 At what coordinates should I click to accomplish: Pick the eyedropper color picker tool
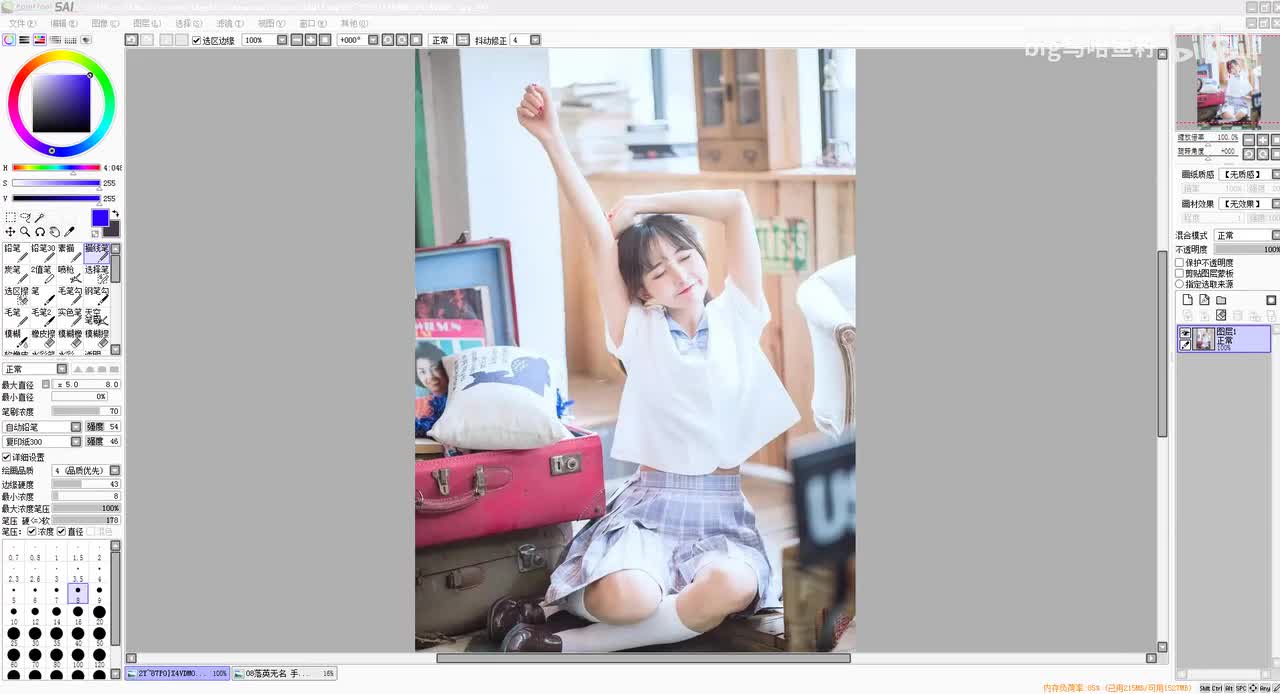point(69,232)
